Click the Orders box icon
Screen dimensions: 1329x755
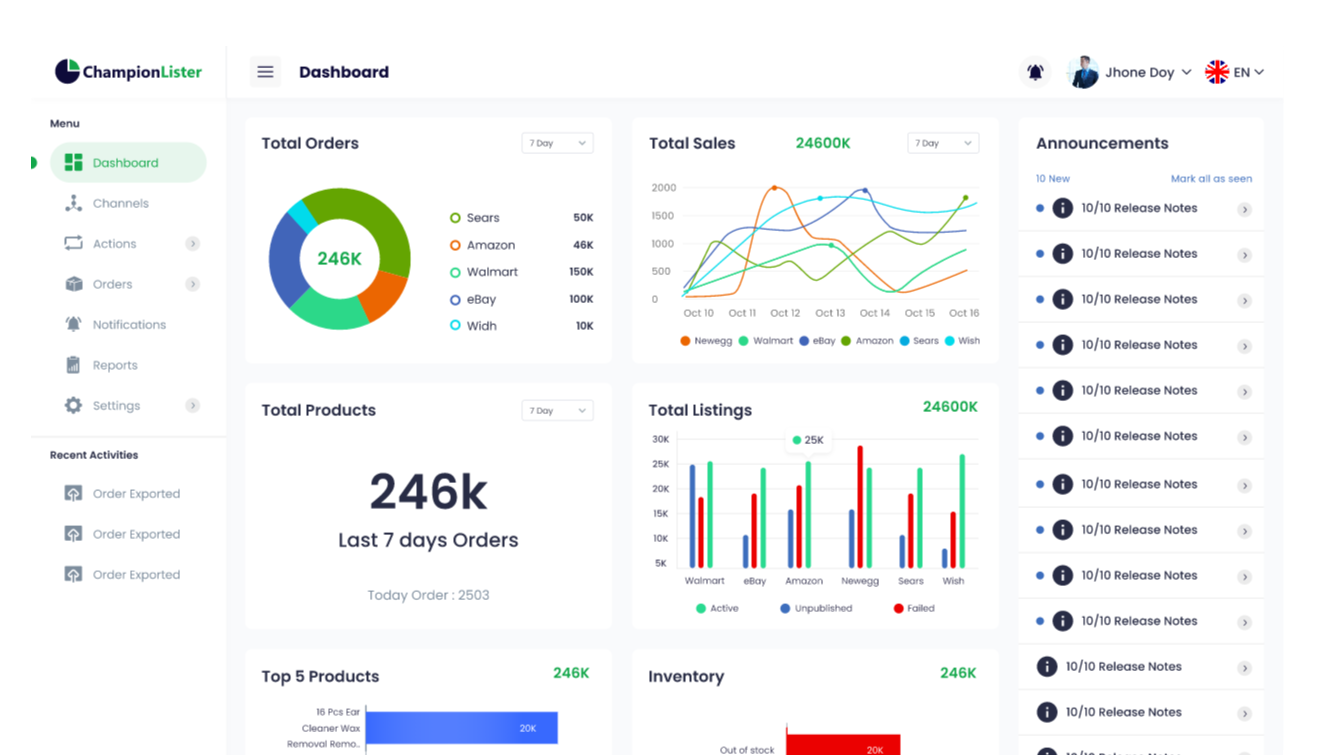(x=73, y=284)
